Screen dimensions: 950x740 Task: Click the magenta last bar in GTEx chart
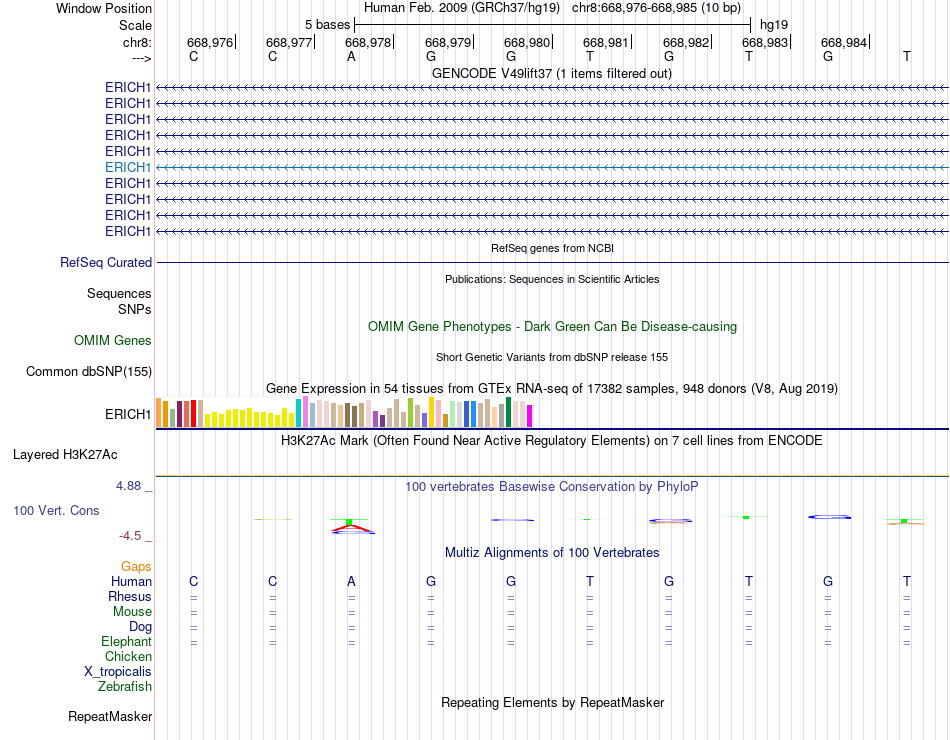click(x=530, y=416)
